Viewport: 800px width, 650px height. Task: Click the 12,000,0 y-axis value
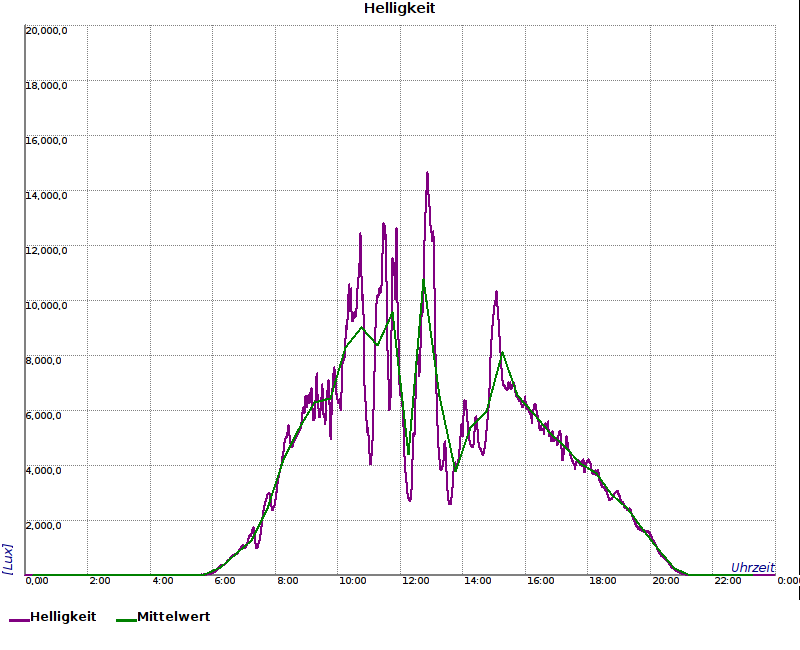[x=46, y=251]
